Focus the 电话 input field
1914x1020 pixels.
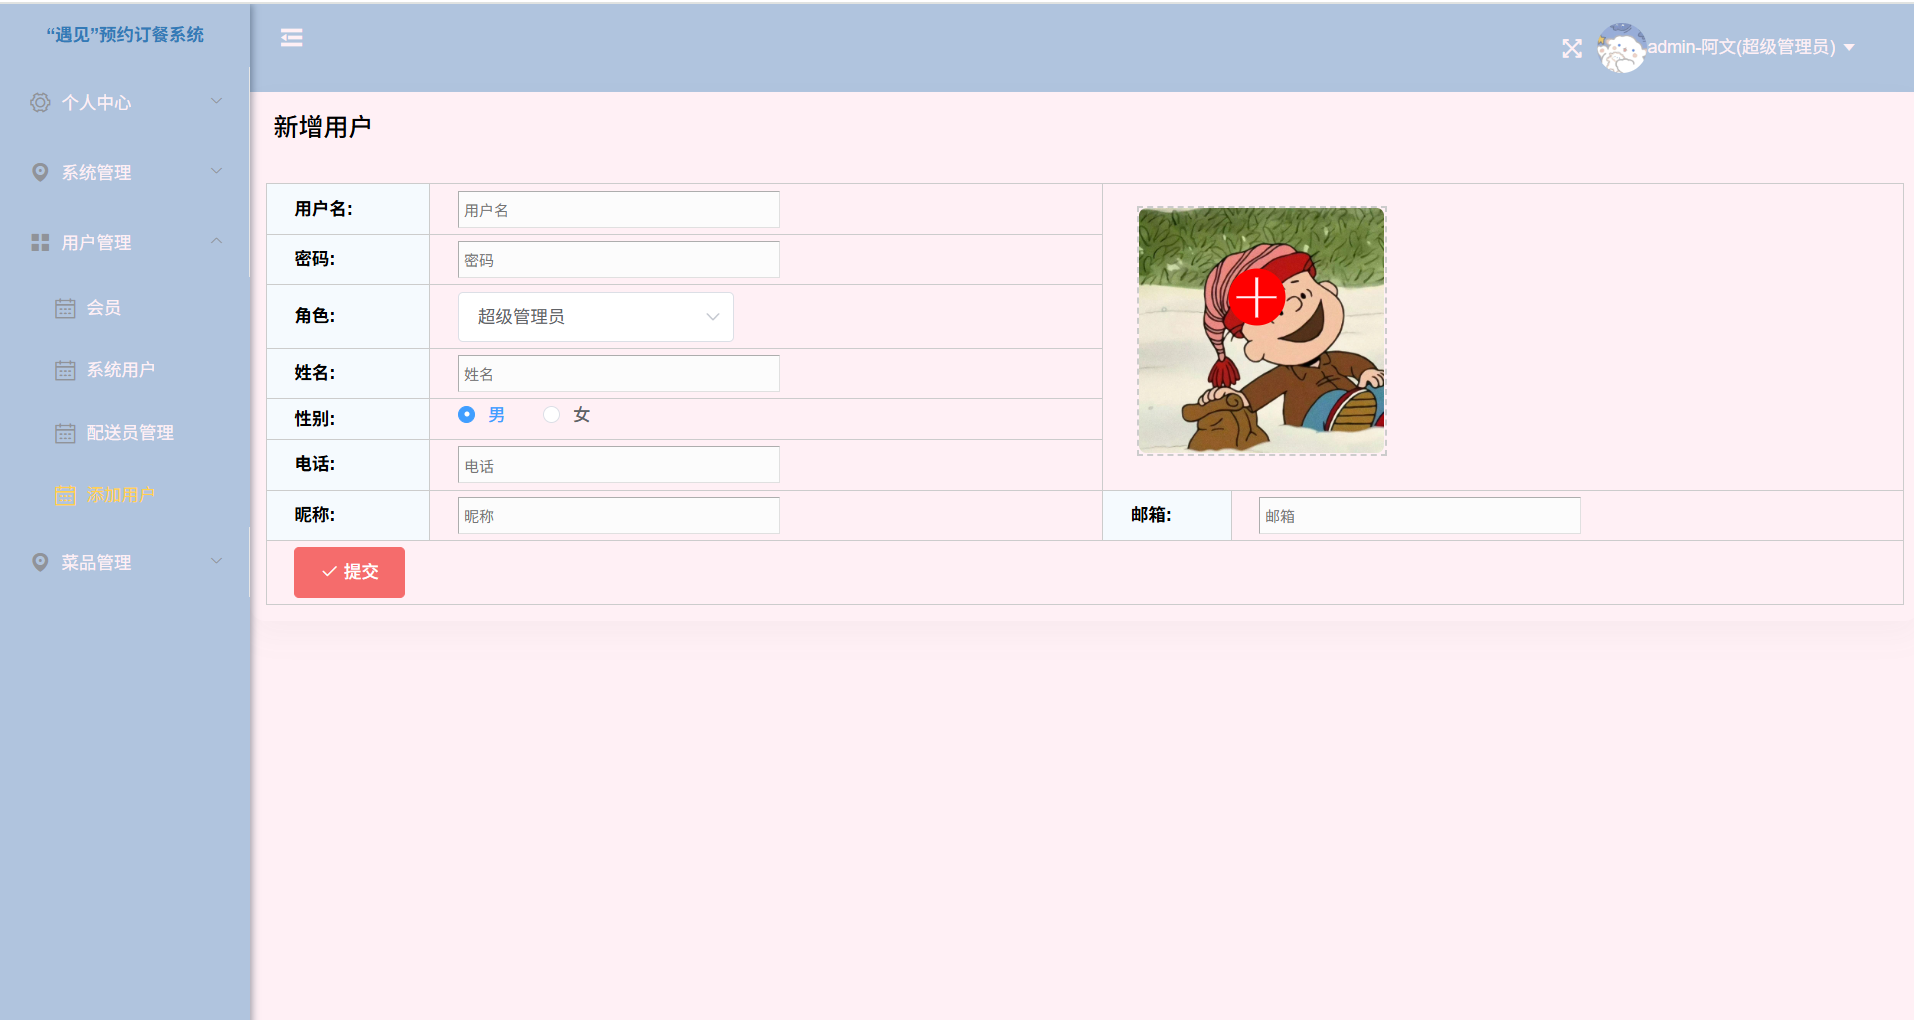tap(619, 465)
